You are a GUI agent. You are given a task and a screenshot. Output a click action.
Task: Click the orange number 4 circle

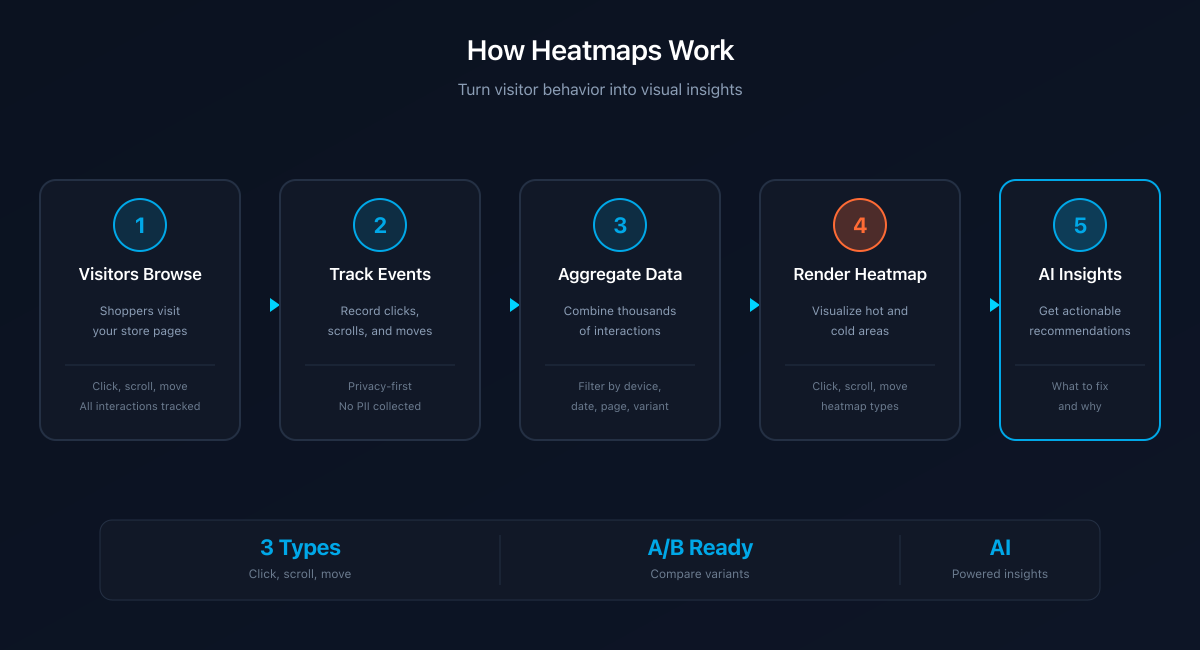860,225
